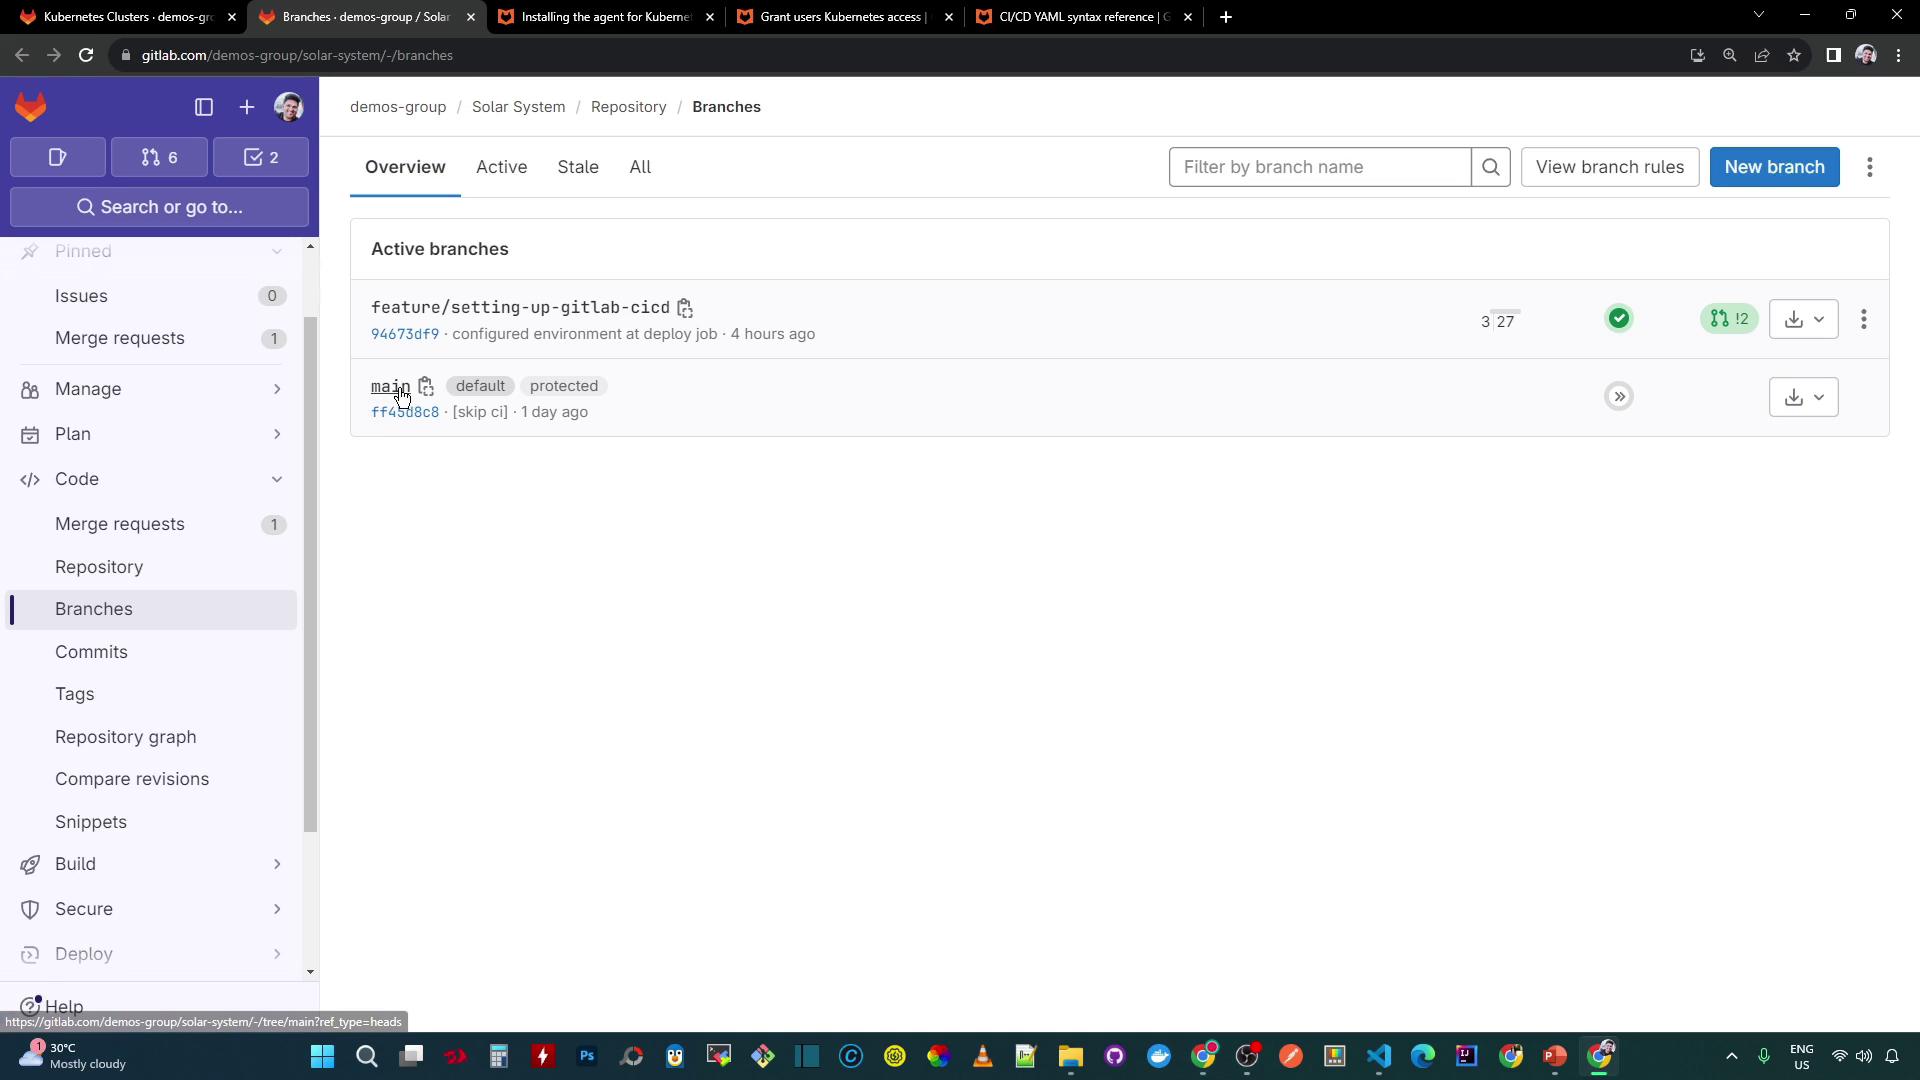1920x1080 pixels.
Task: Open commit ff45d8c8 link
Action: pyautogui.click(x=405, y=412)
